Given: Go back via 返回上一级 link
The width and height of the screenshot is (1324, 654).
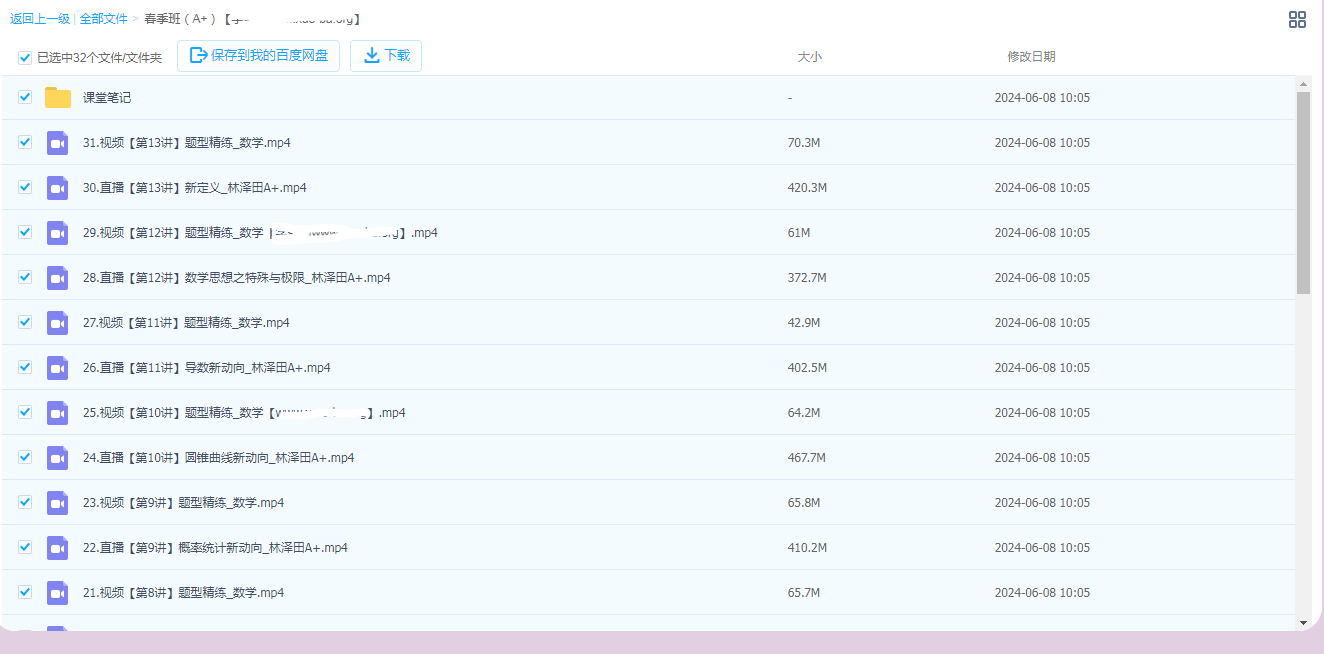Looking at the screenshot, I should point(39,19).
